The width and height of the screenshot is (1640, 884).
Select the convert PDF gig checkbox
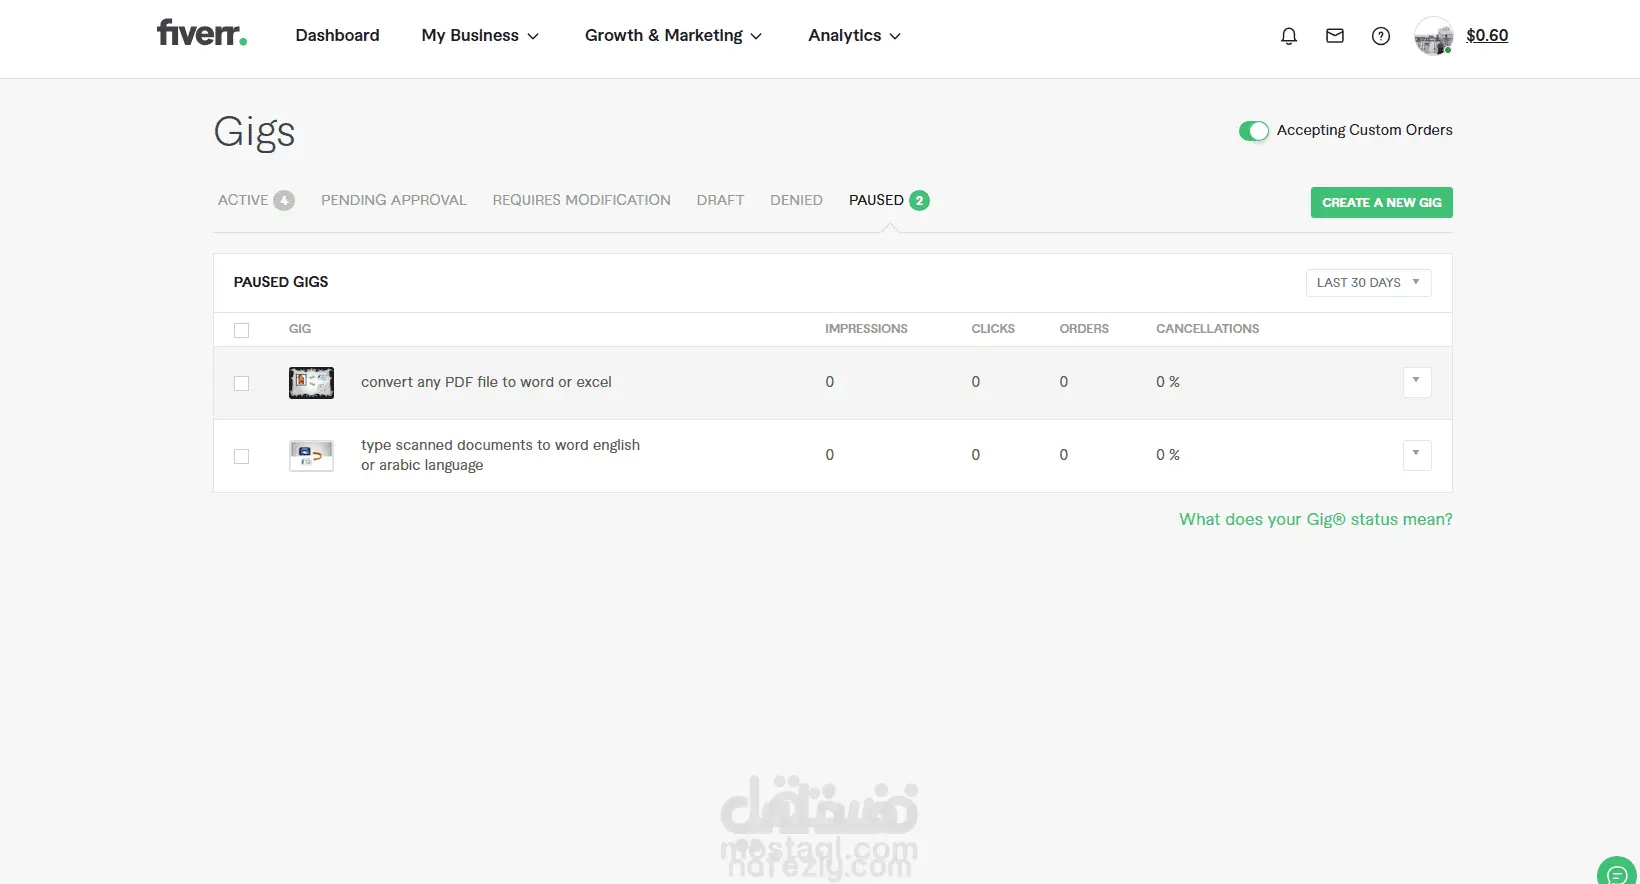pos(242,383)
